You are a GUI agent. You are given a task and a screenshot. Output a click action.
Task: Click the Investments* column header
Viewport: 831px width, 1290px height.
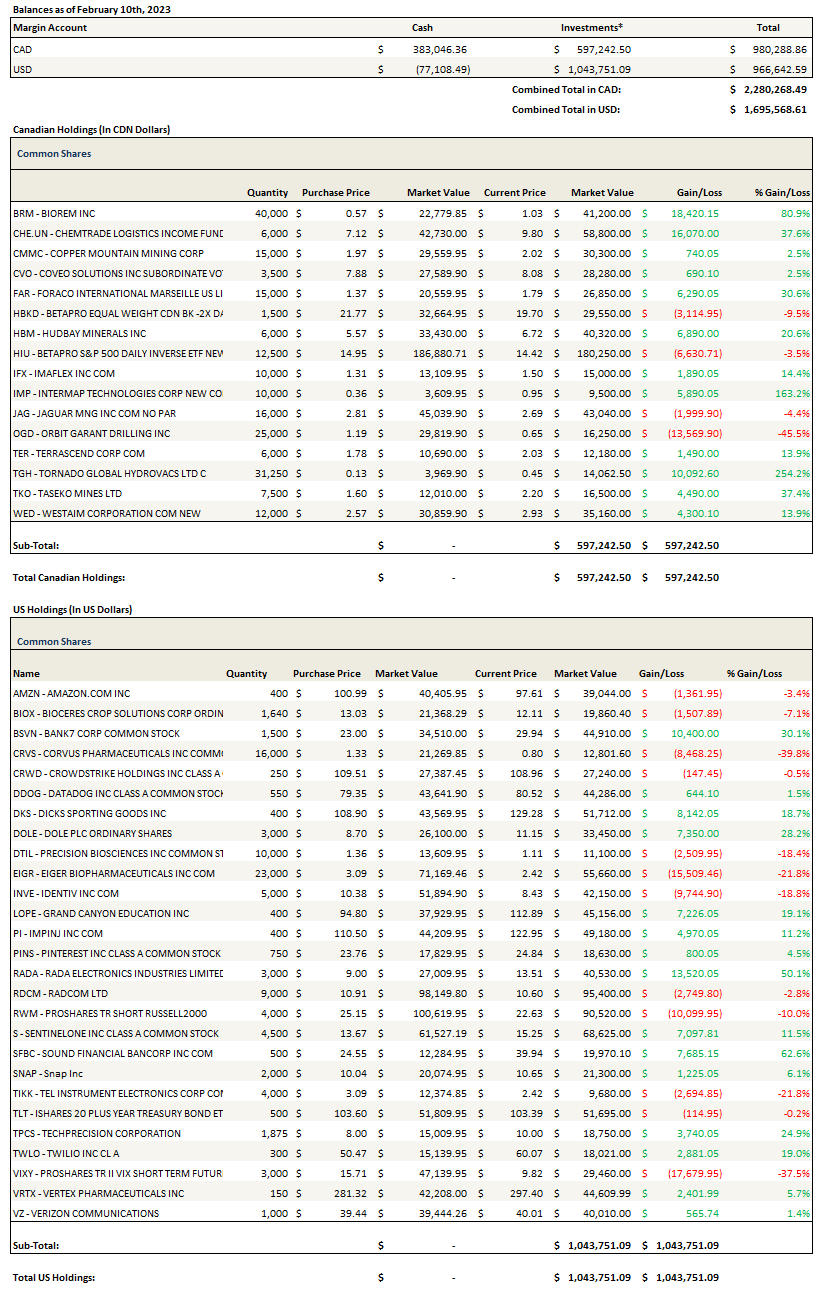pos(592,28)
